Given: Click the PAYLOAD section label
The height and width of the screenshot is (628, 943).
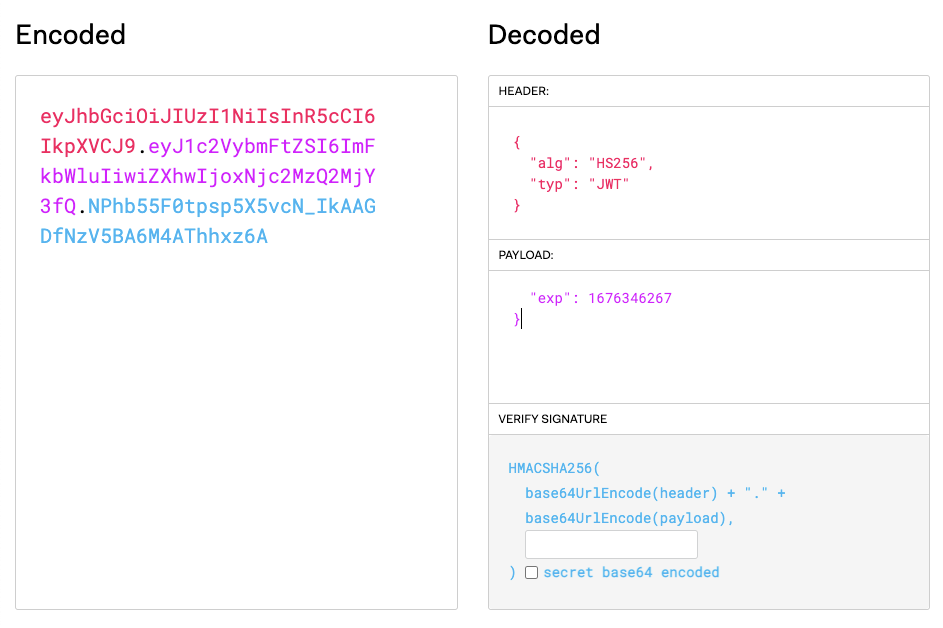Looking at the screenshot, I should click(x=528, y=254).
